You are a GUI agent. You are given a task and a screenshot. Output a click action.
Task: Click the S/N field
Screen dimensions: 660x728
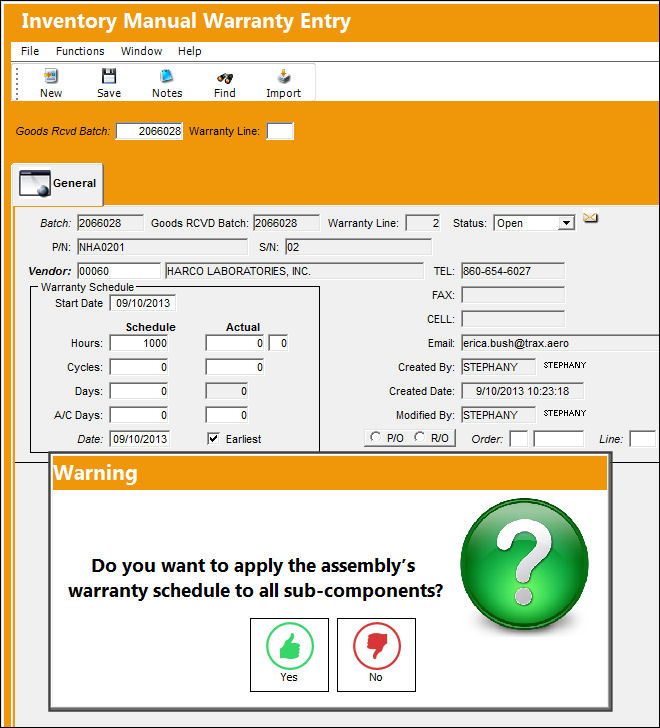(358, 247)
